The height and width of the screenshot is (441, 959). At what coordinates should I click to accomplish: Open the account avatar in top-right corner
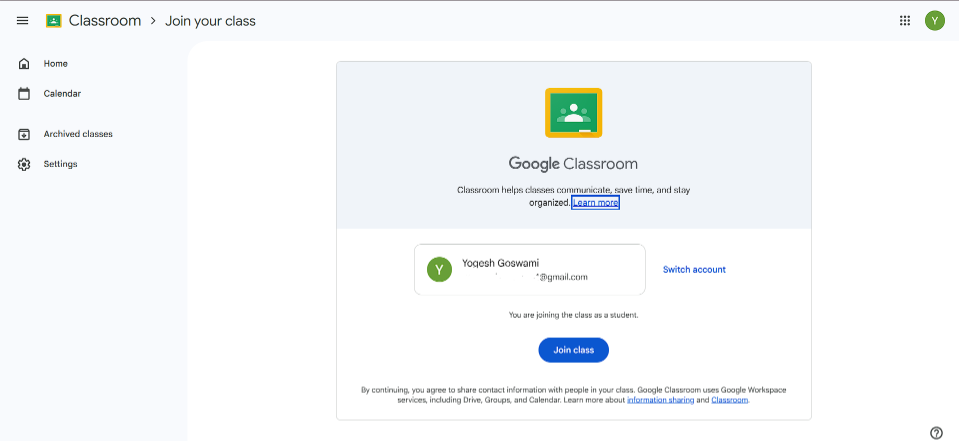(935, 21)
